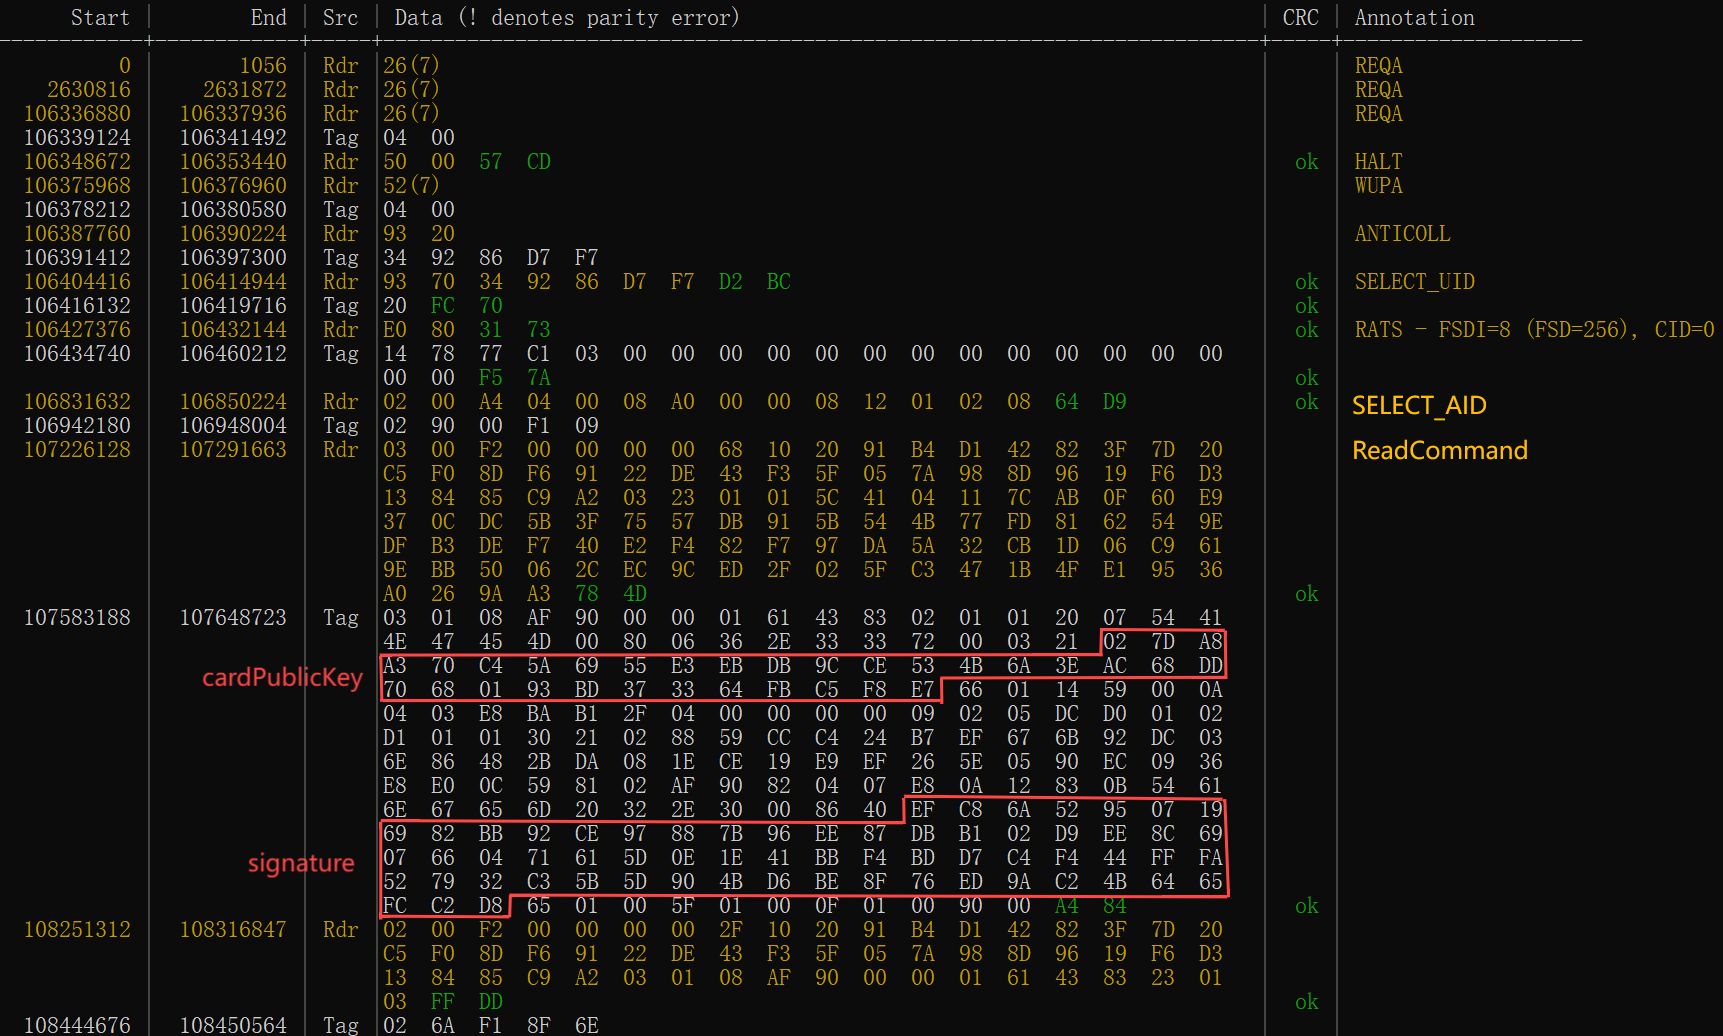Click end timestamp 106337936
This screenshot has height=1036, width=1723.
click(233, 114)
